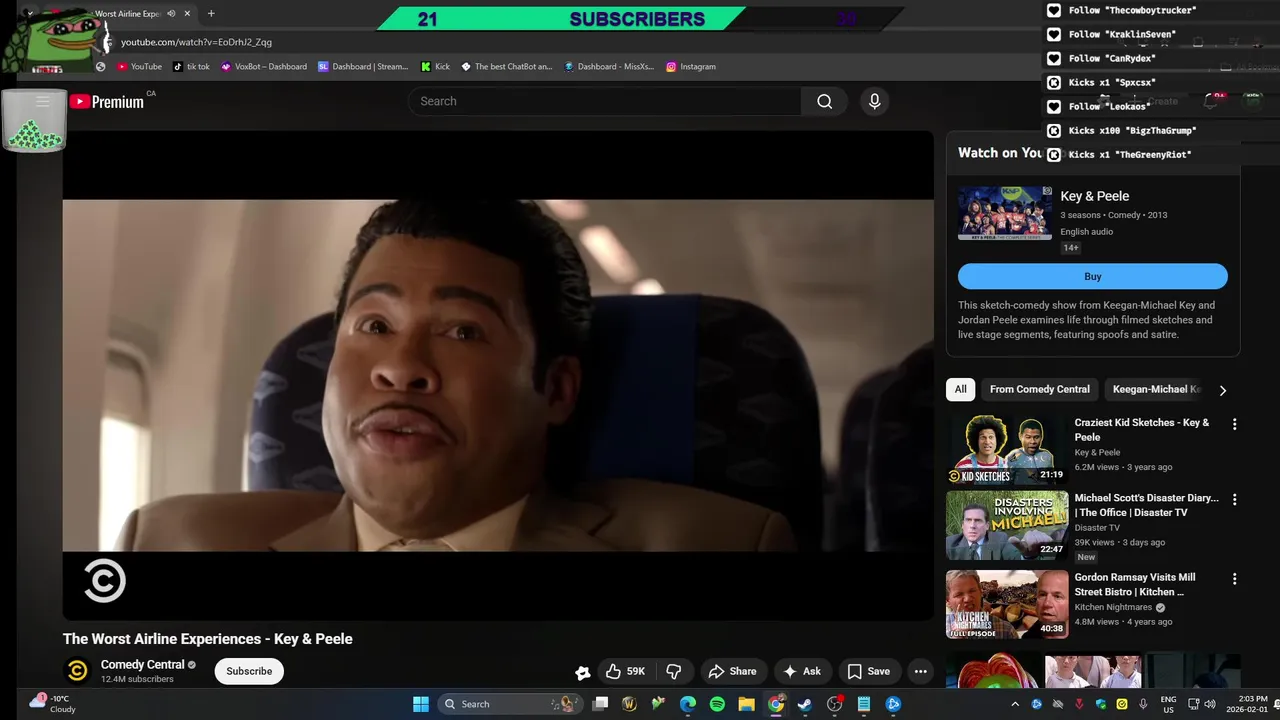This screenshot has width=1280, height=720.
Task: Open the YouTube Premium home logo
Action: point(106,101)
